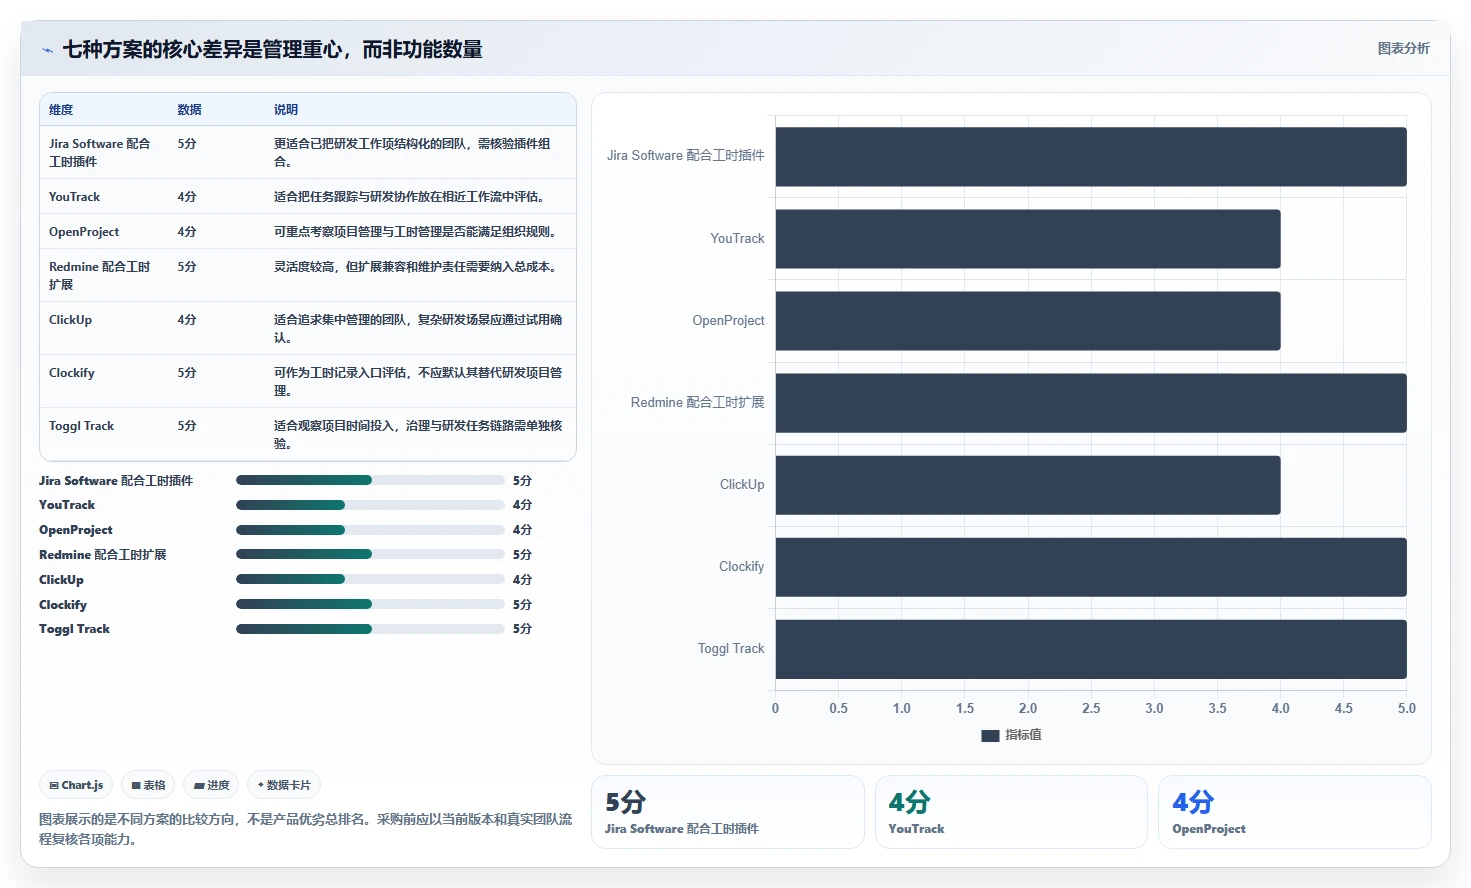Click the Clockify label in progress list
The height and width of the screenshot is (888, 1471).
coord(63,605)
